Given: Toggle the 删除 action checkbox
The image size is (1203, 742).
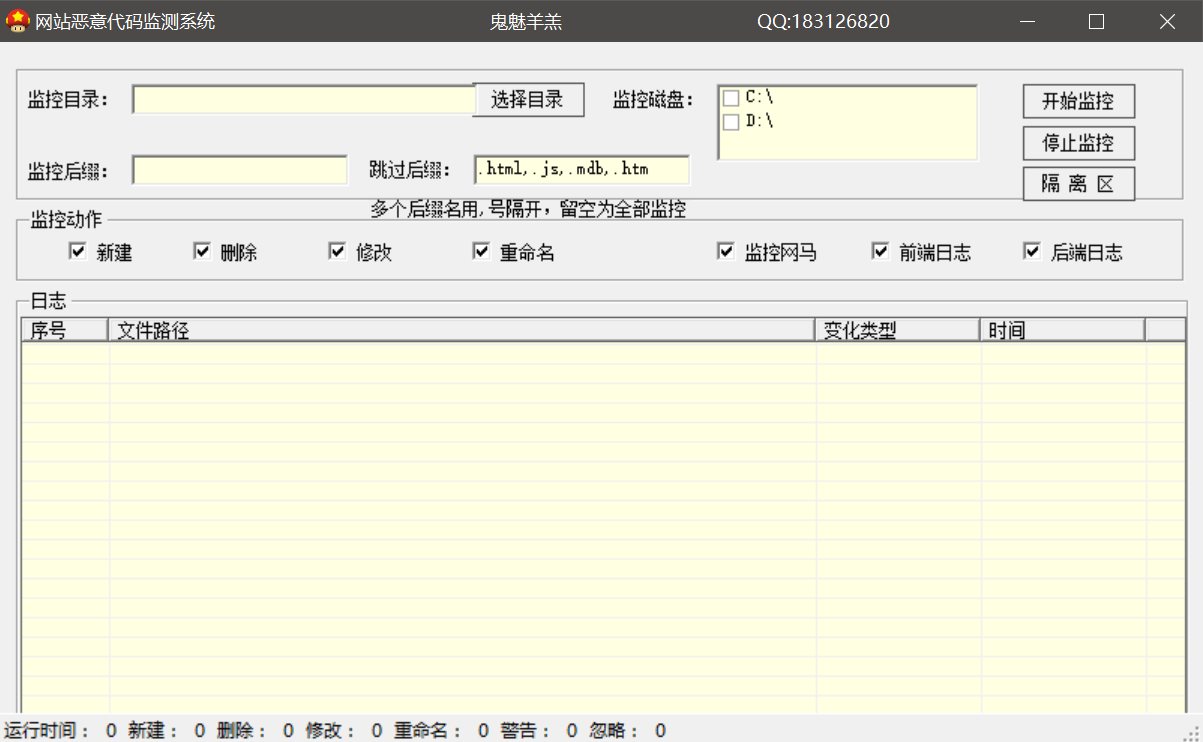Looking at the screenshot, I should (x=202, y=251).
